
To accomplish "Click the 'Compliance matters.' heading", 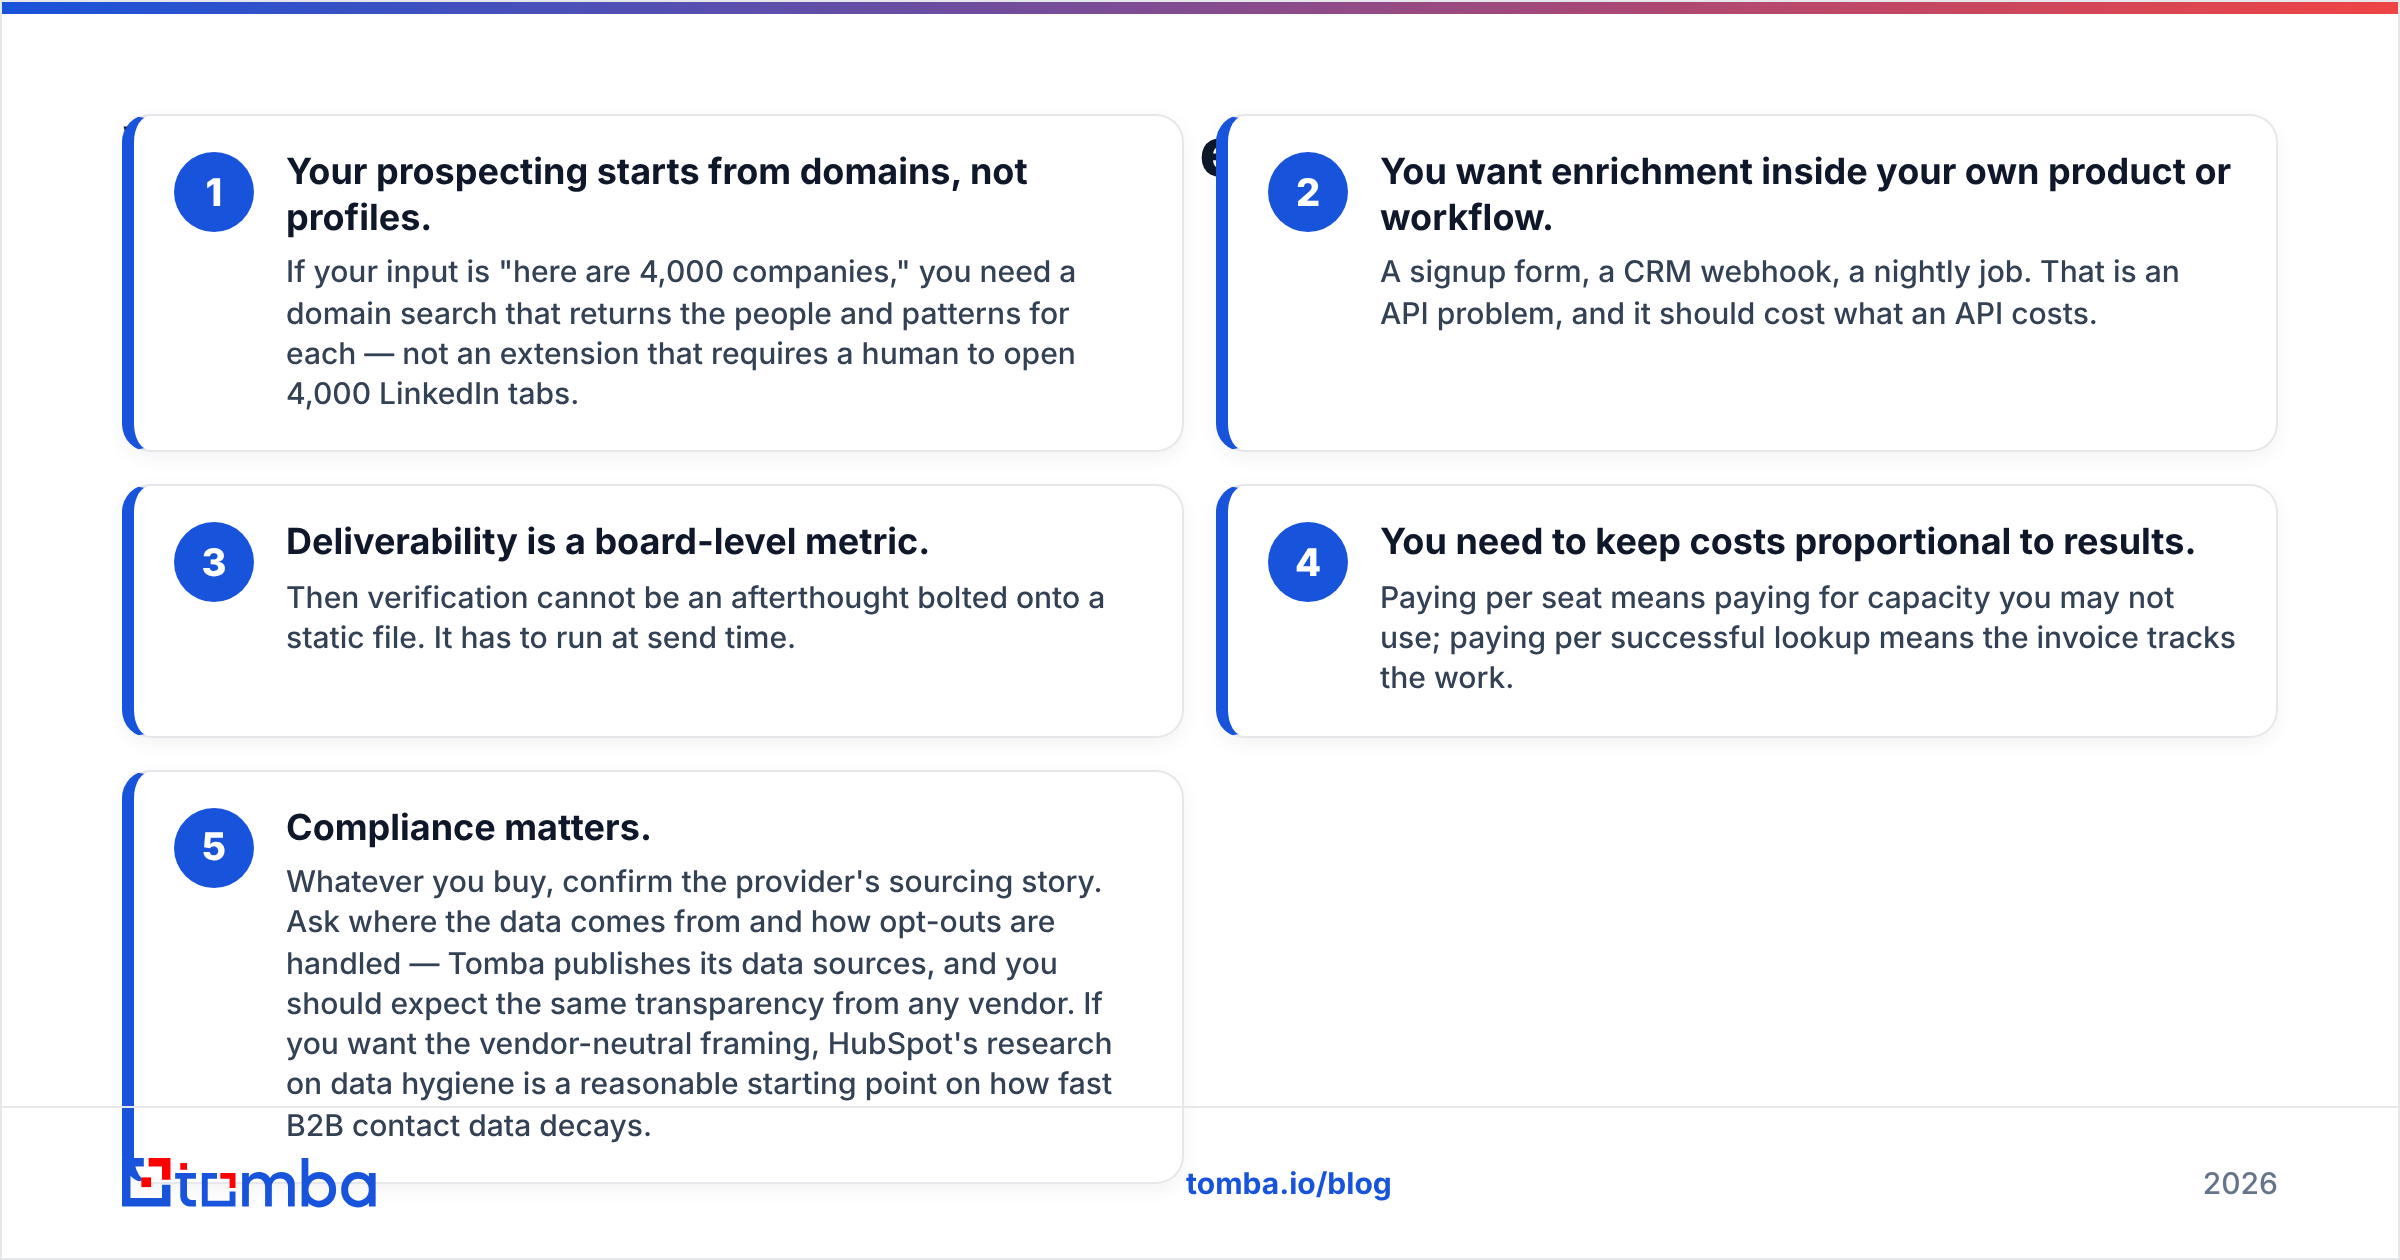I will (x=468, y=827).
